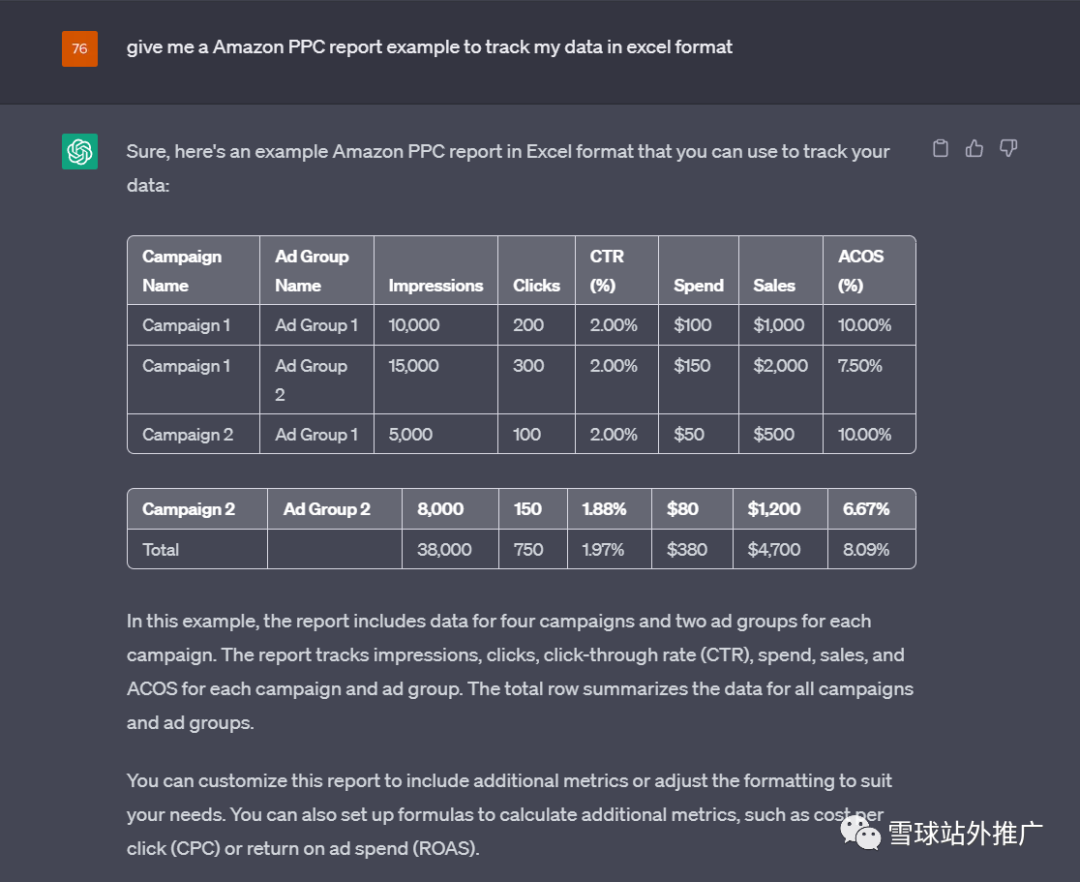This screenshot has width=1080, height=882.
Task: Click the WeChat watermark icon
Action: (x=860, y=832)
